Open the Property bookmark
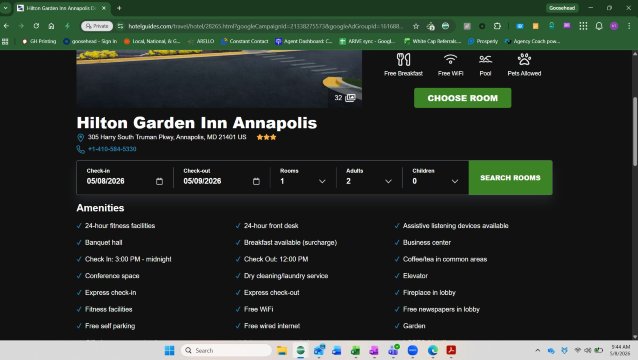This screenshot has height=360, width=638. pyautogui.click(x=483, y=41)
